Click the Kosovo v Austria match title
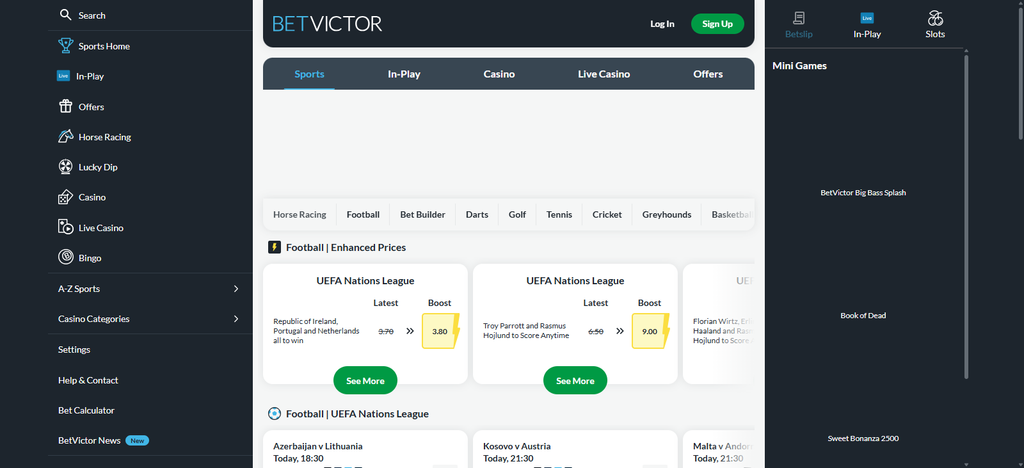 click(517, 446)
